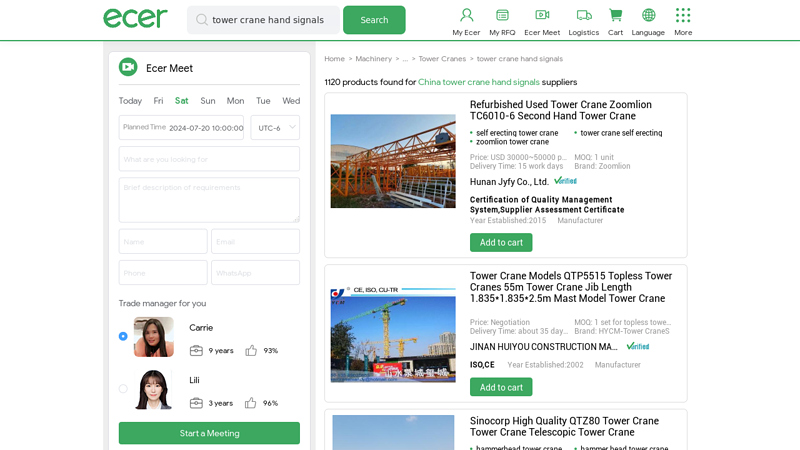
Task: Select the Today tab
Action: [x=130, y=101]
